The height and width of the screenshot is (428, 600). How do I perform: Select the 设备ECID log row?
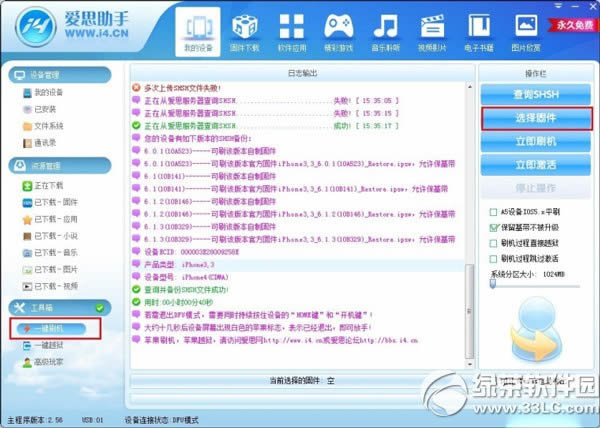pyautogui.click(x=298, y=252)
